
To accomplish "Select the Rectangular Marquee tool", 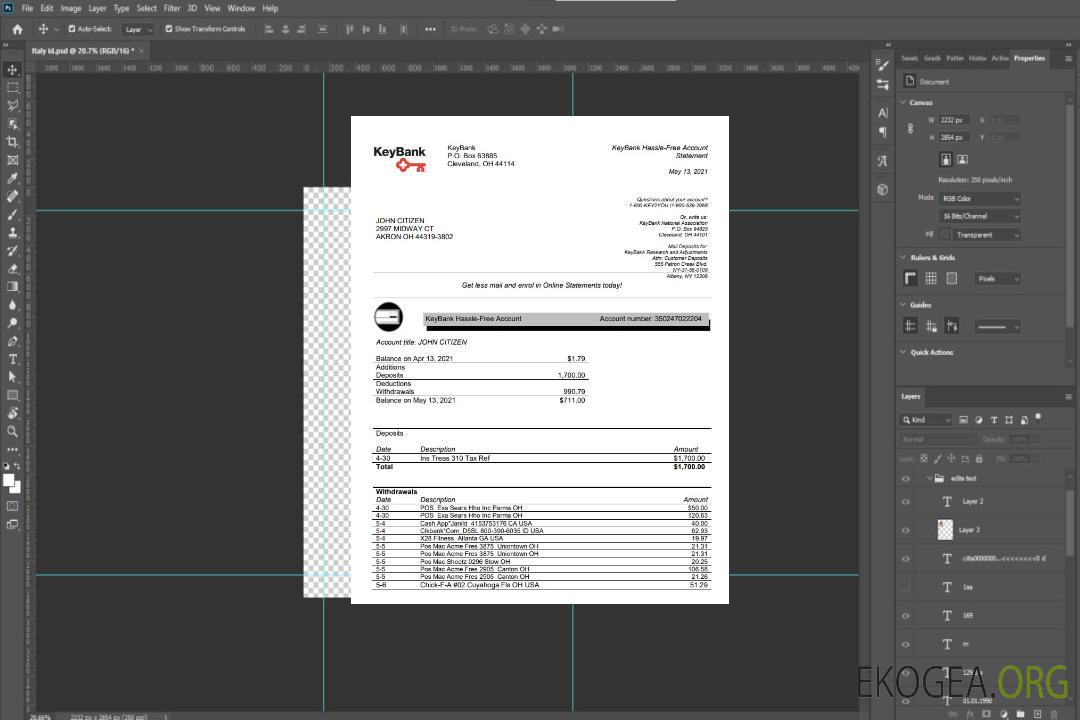I will coord(12,88).
